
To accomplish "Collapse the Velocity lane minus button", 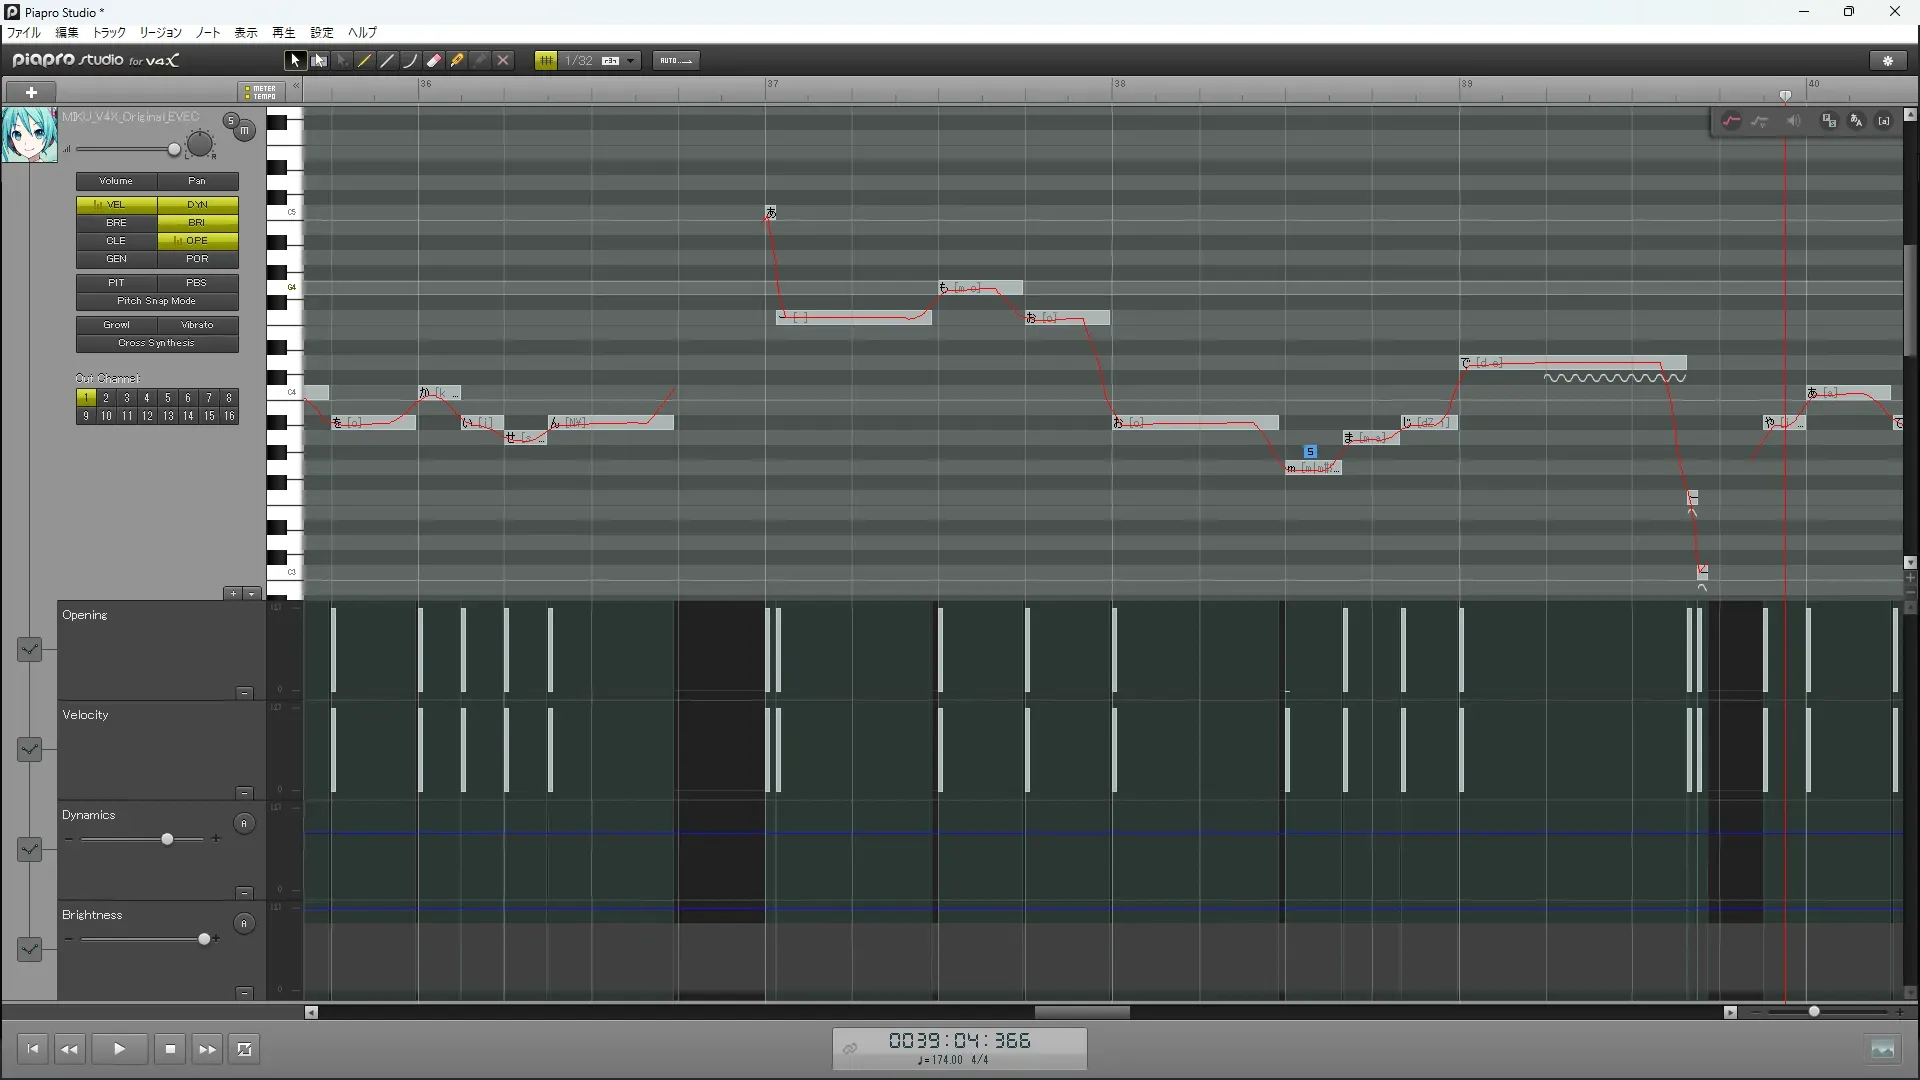I will click(244, 793).
